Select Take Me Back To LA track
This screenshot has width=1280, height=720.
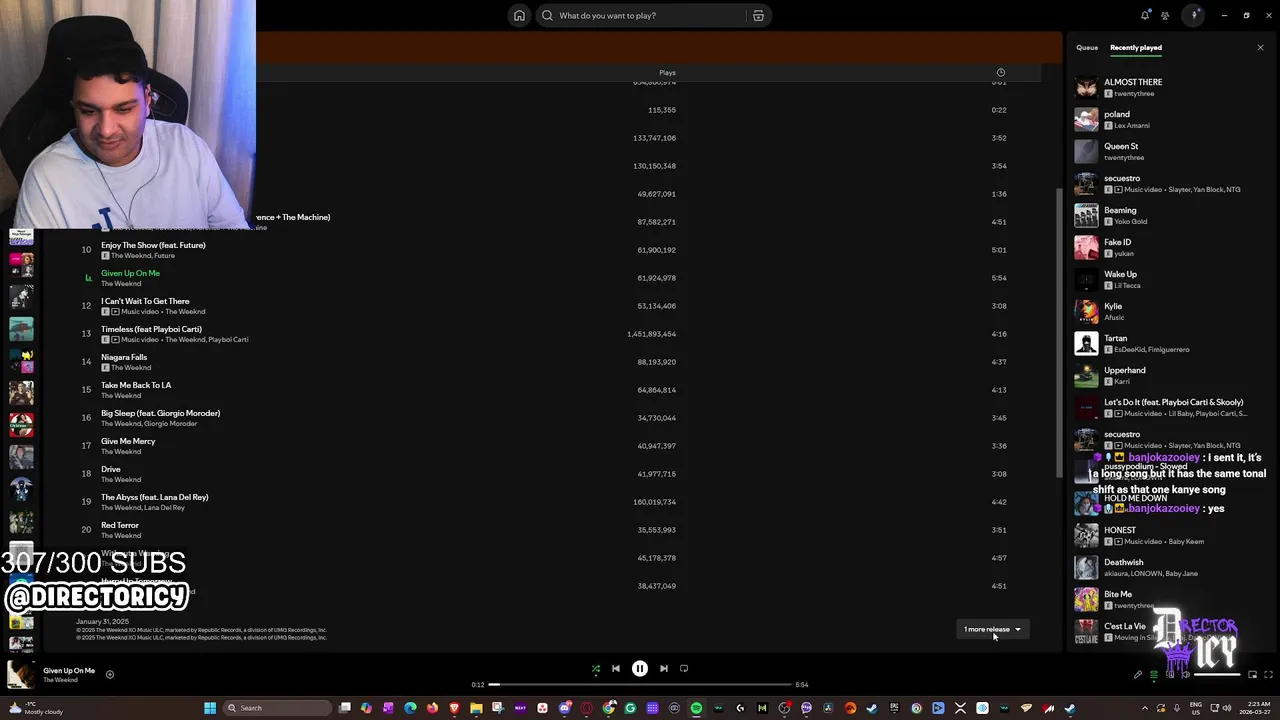136,385
